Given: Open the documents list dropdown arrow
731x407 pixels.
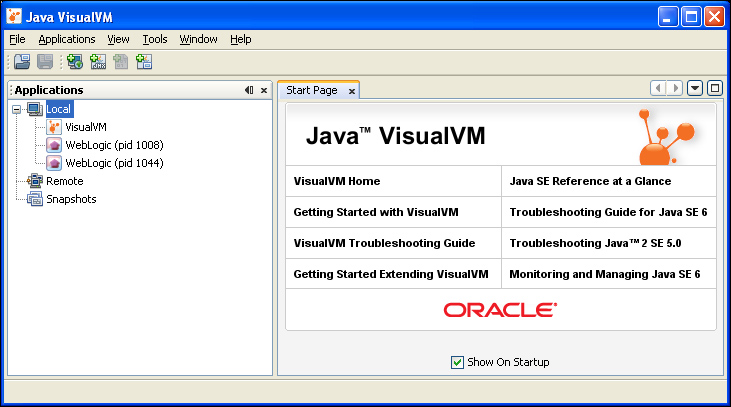Looking at the screenshot, I should [x=695, y=88].
